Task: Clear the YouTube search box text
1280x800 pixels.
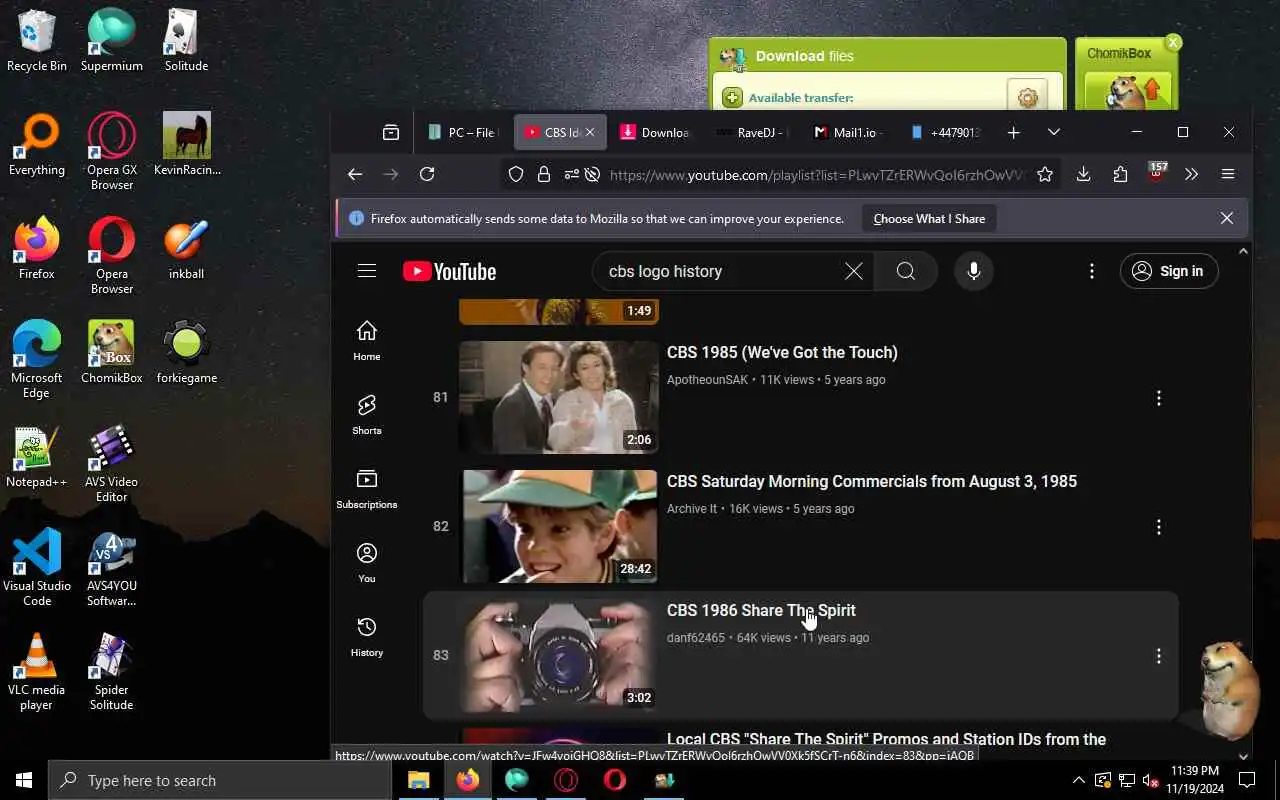Action: (x=854, y=271)
